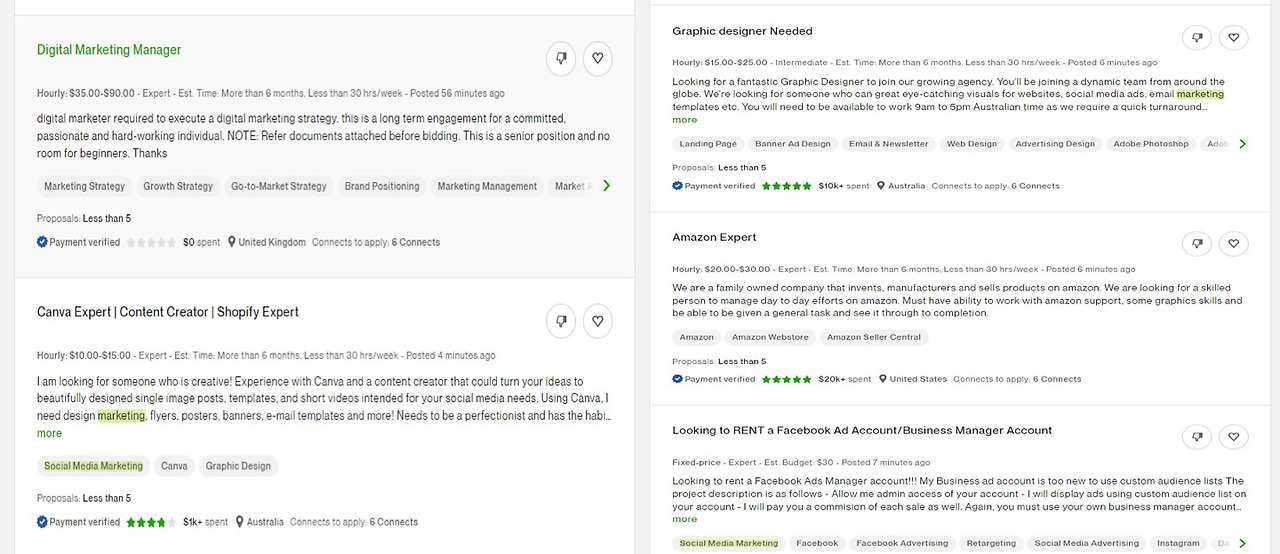This screenshot has width=1280, height=554.
Task: Thumbs down the Amazon Expert job
Action: click(x=1197, y=243)
